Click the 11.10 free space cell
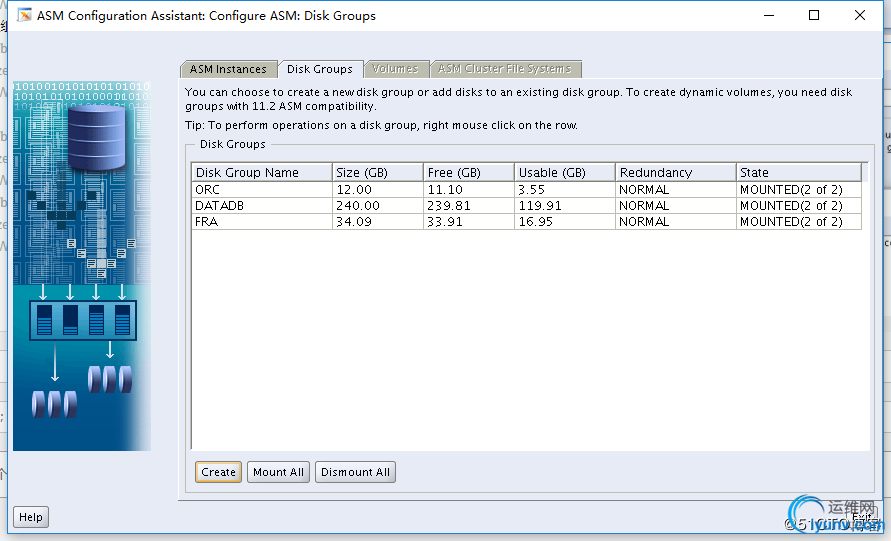 click(x=469, y=189)
